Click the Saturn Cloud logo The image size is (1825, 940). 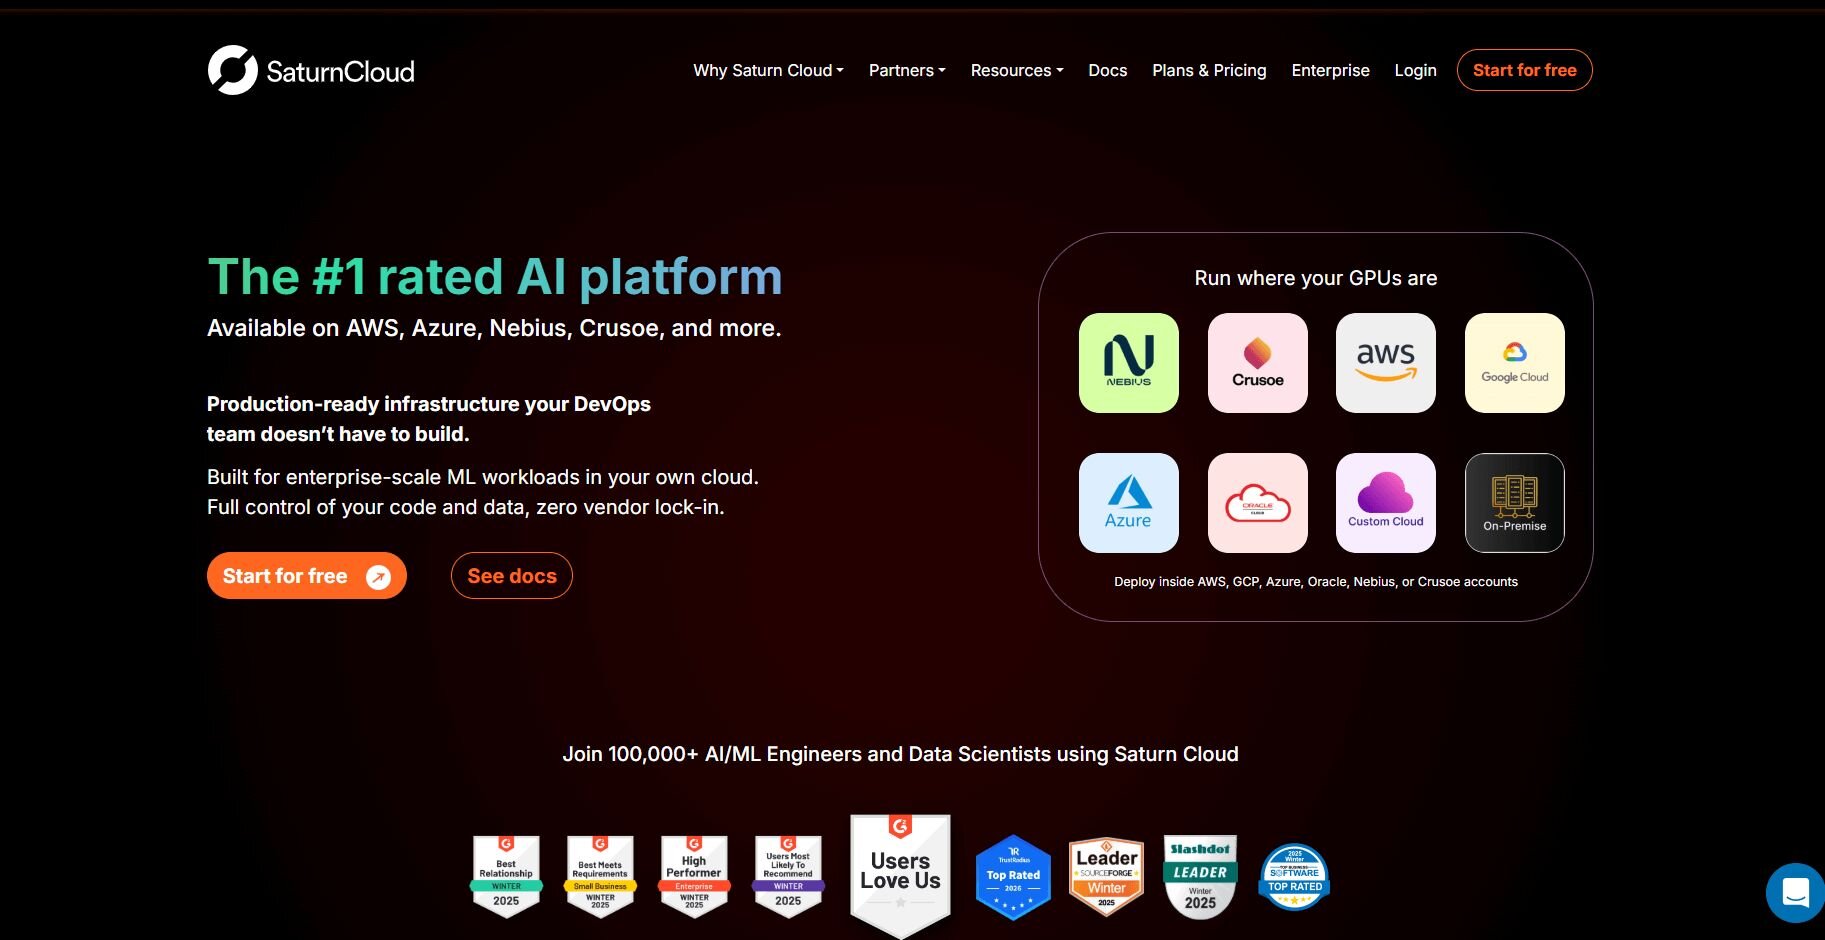(x=311, y=70)
